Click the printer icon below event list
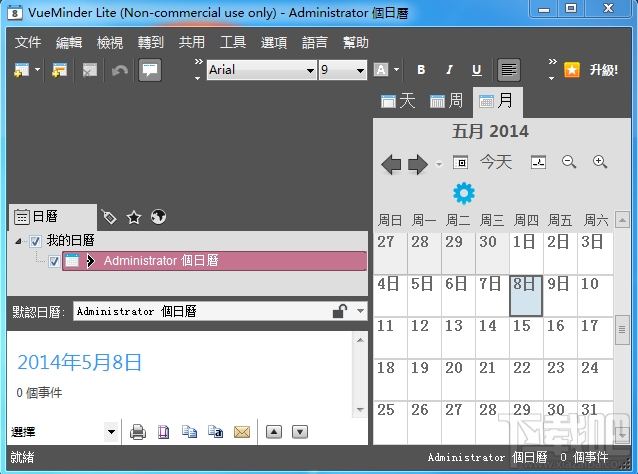Image resolution: width=638 pixels, height=474 pixels. tap(138, 432)
